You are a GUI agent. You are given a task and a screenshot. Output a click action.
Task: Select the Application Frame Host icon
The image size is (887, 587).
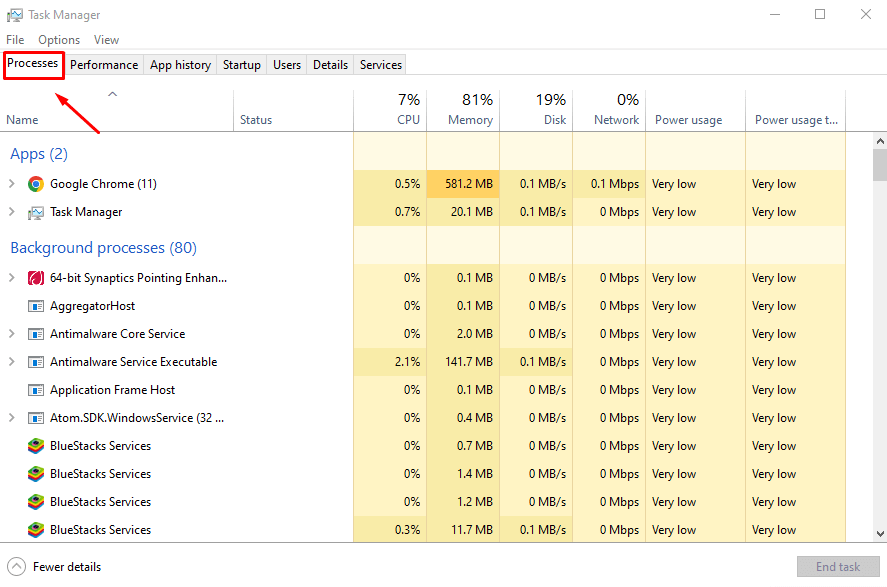(x=36, y=390)
